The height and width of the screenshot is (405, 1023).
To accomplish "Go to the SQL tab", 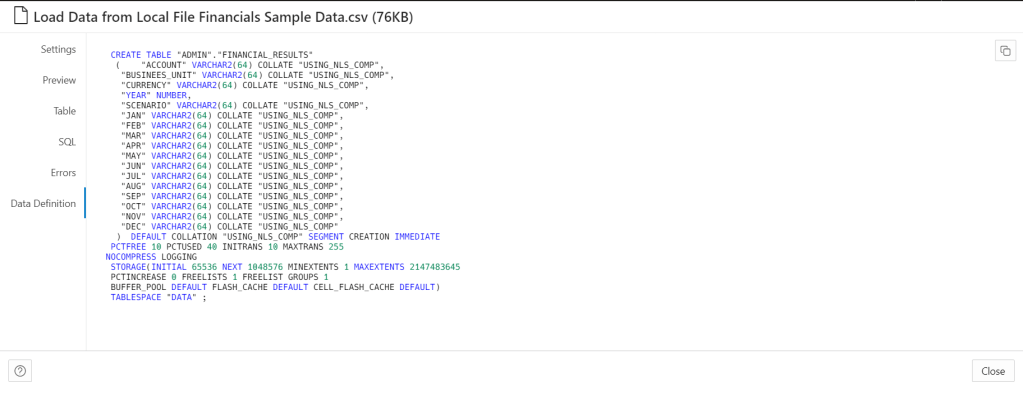I will (67, 142).
